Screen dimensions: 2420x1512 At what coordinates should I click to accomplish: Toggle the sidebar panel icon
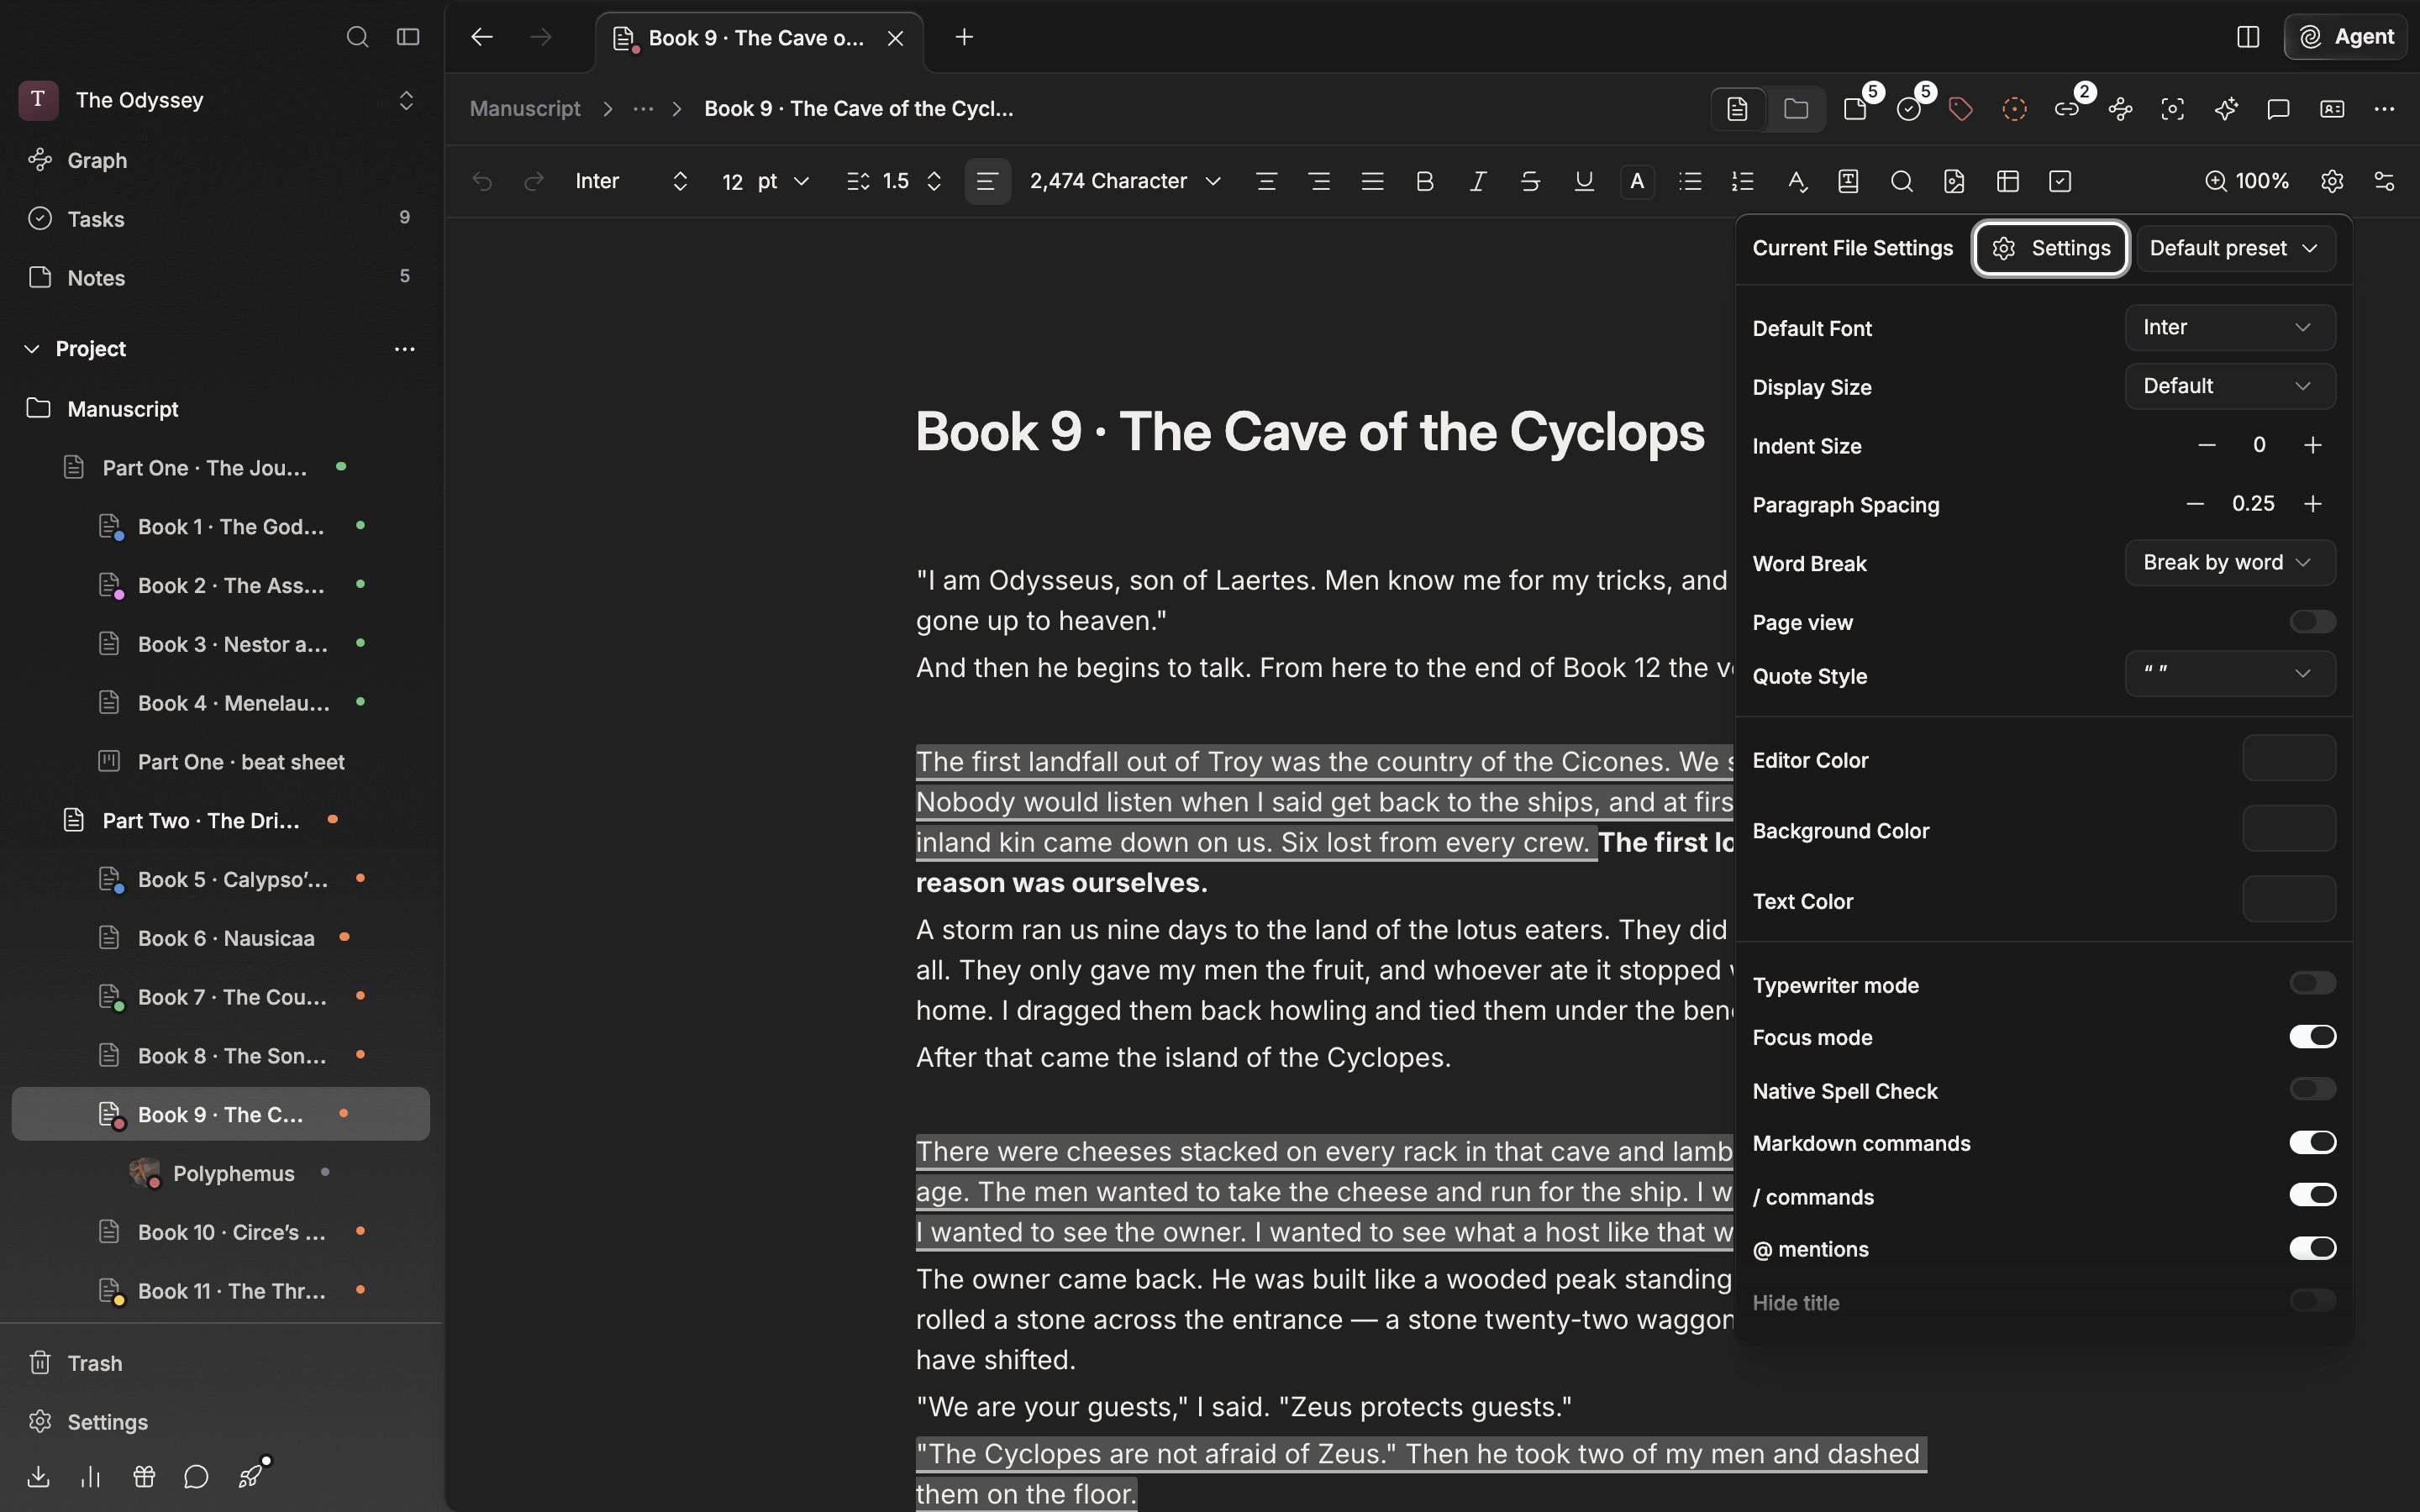(407, 37)
